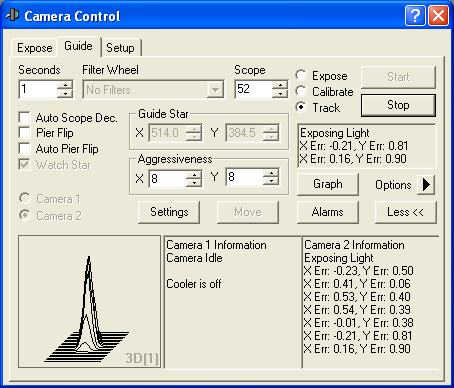Click the Options arrow icon button
The width and height of the screenshot is (454, 388).
(426, 184)
